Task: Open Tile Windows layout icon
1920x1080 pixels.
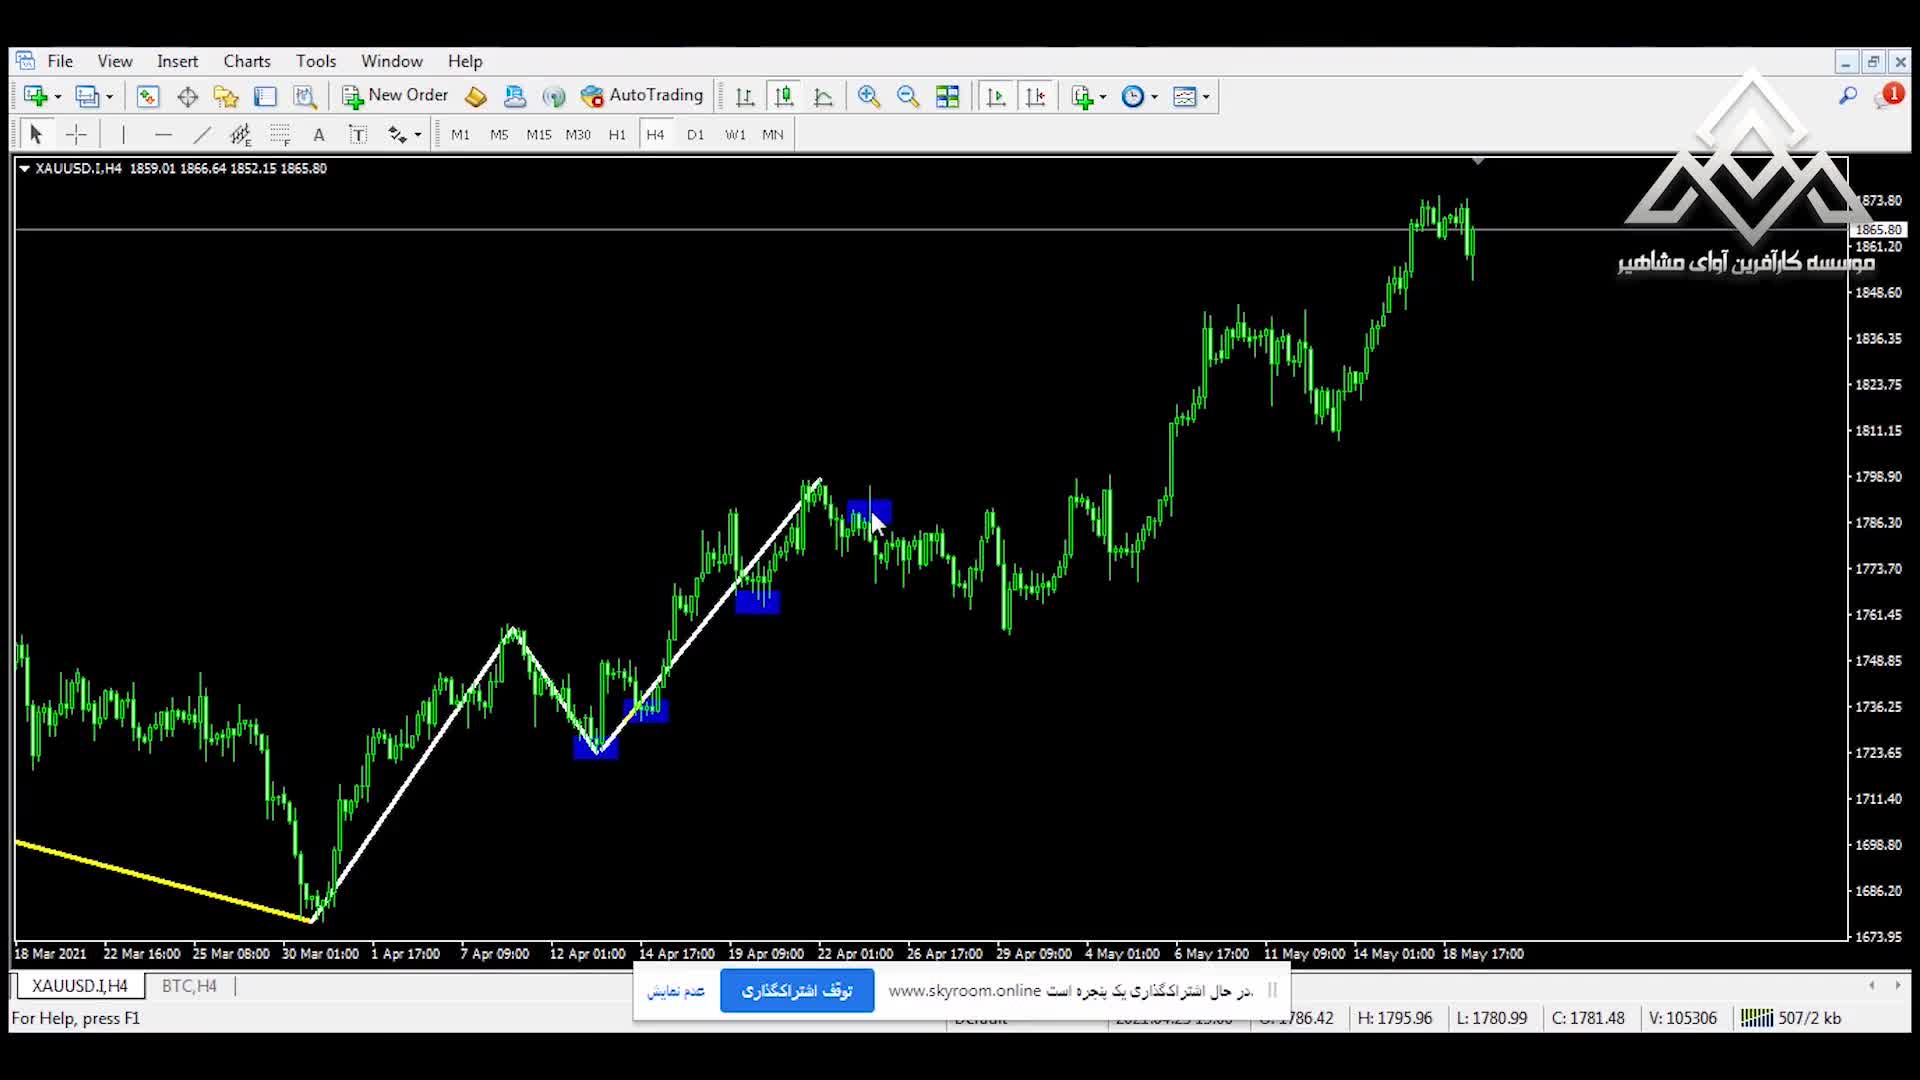Action: [947, 97]
